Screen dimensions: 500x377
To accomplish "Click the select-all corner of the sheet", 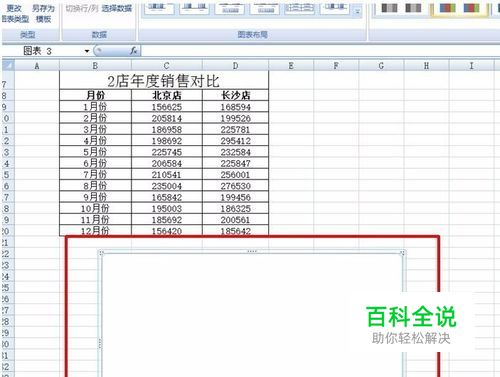I will point(7,65).
